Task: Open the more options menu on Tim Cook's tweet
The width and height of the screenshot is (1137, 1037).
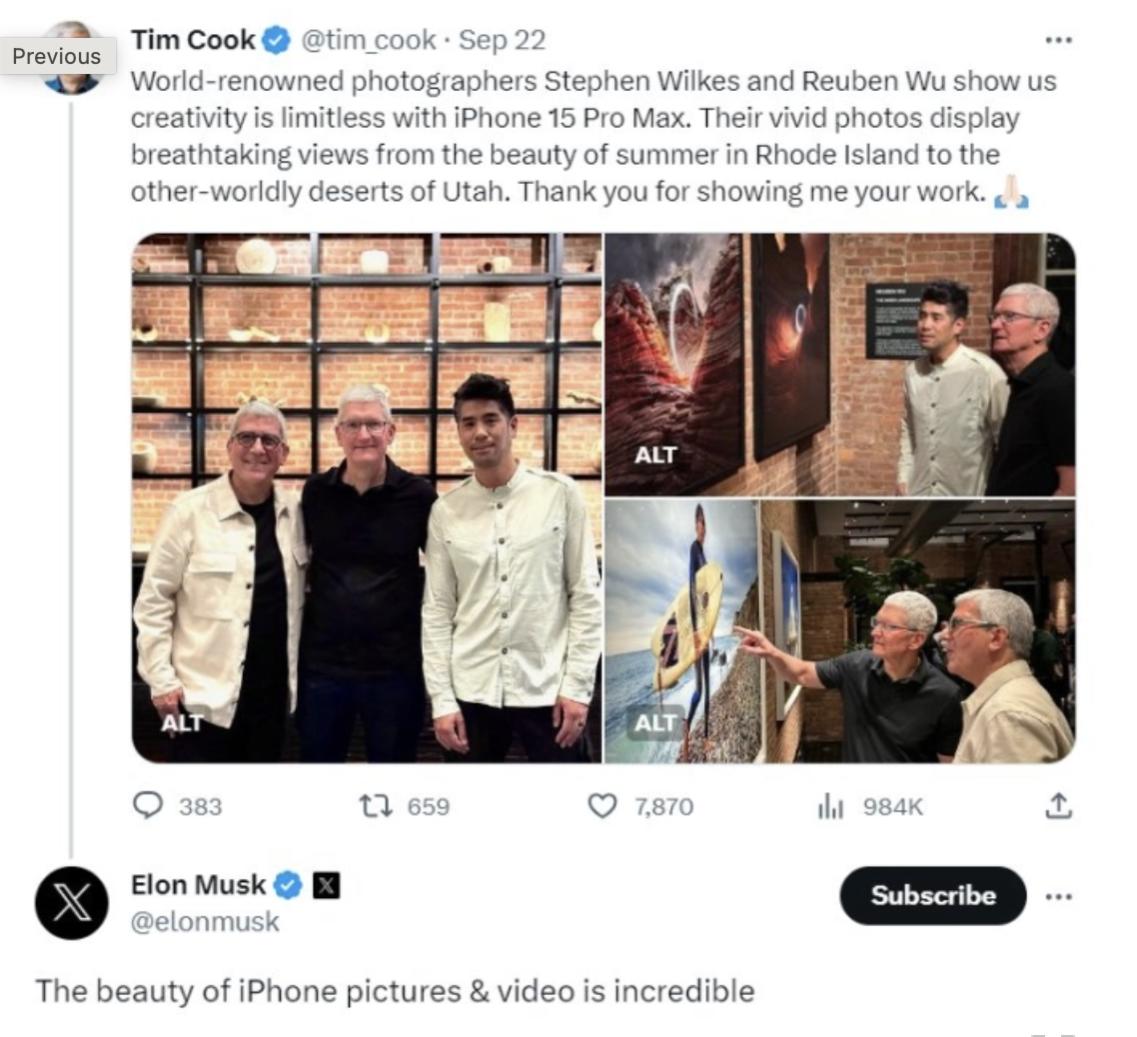Action: [1058, 40]
